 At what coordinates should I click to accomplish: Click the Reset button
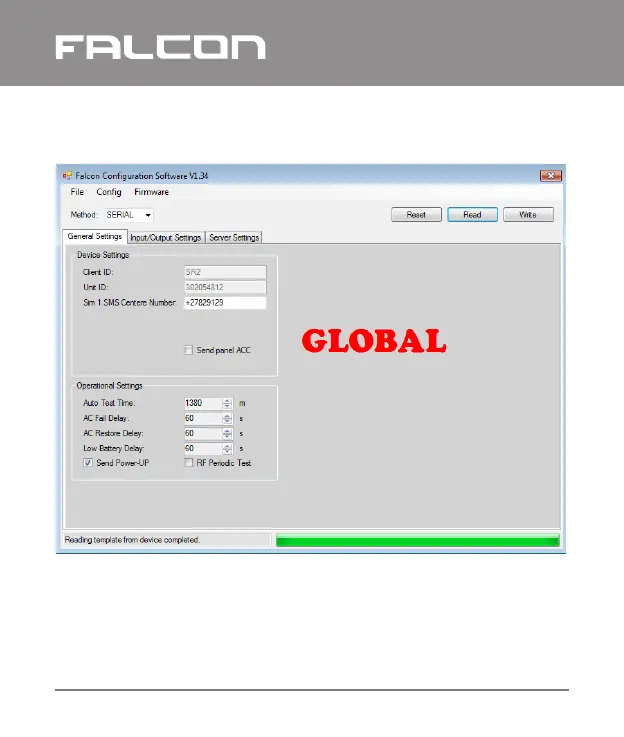(416, 215)
